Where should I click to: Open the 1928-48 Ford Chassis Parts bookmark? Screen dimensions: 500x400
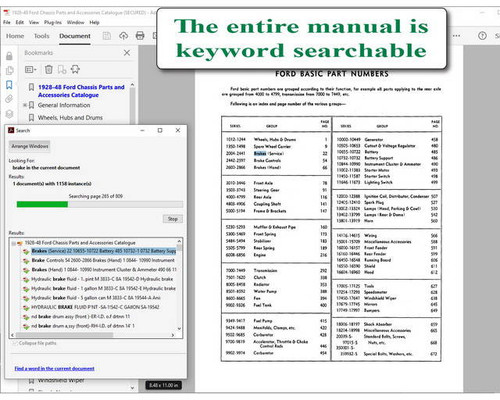click(x=81, y=91)
